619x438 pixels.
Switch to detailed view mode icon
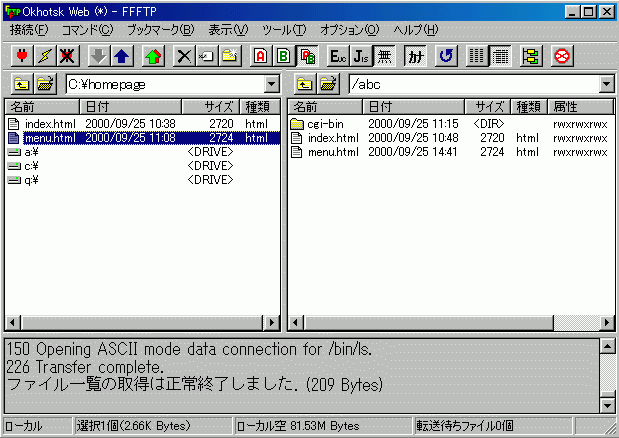[500, 56]
